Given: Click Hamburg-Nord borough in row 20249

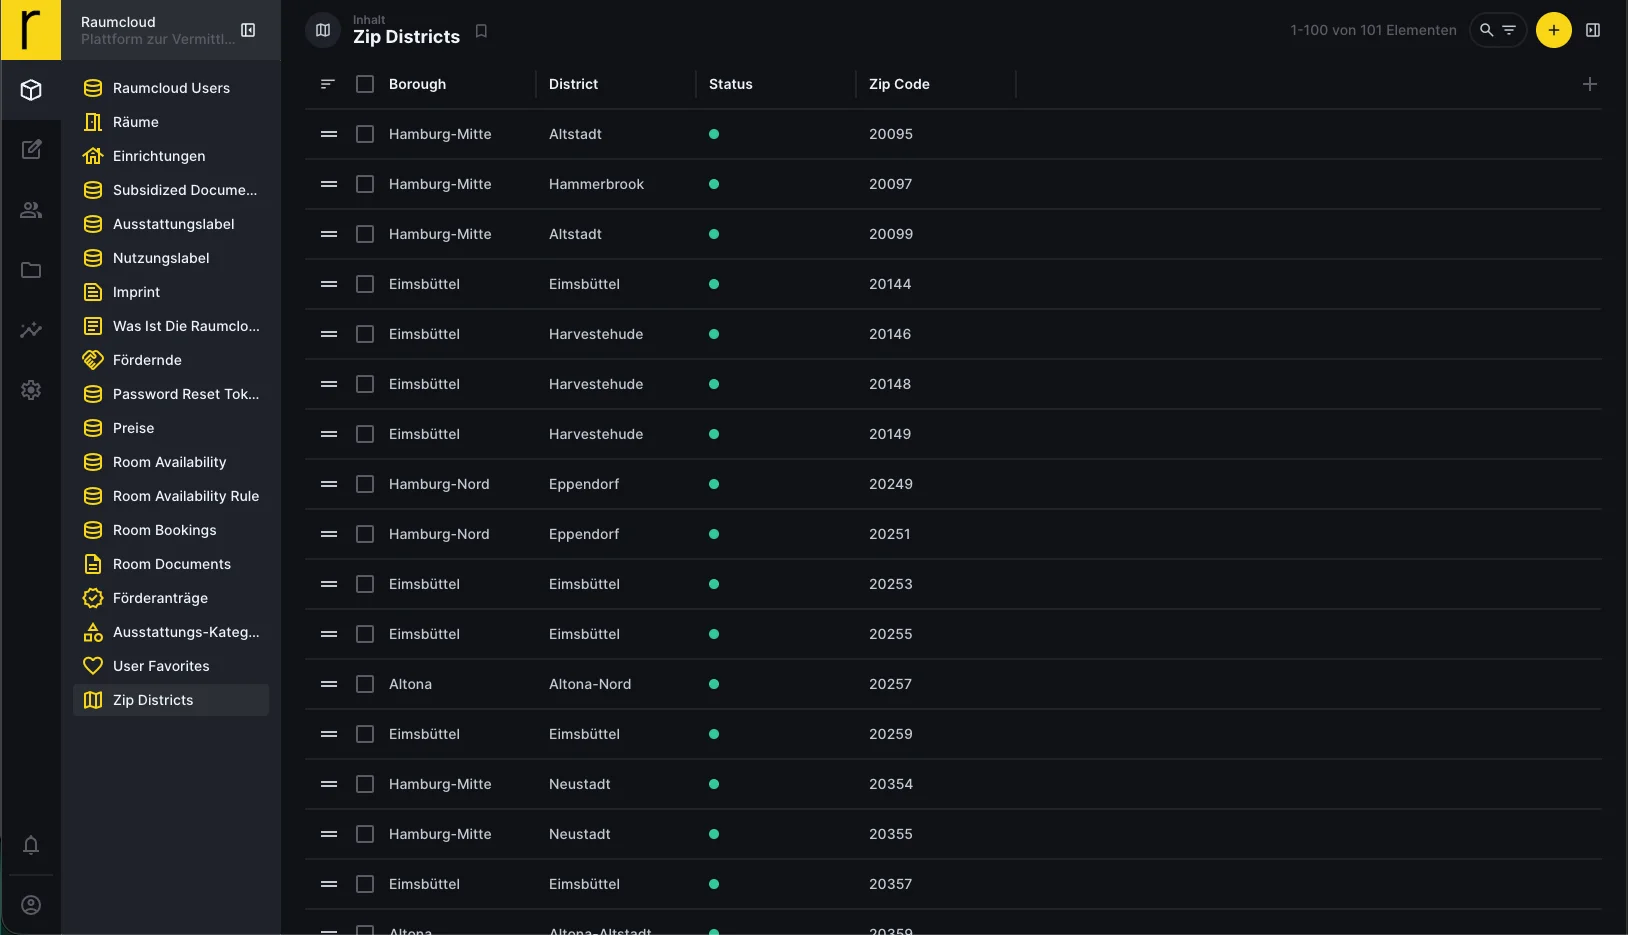Looking at the screenshot, I should pos(439,484).
